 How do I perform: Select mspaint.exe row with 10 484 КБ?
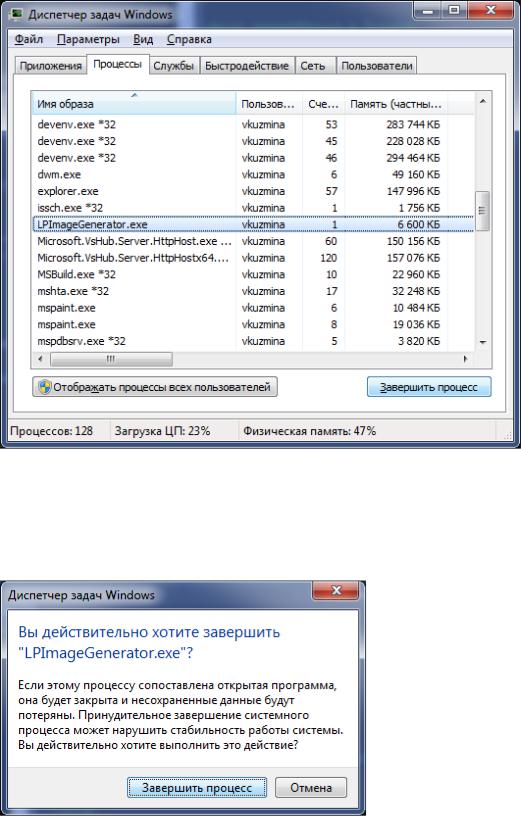point(253,308)
